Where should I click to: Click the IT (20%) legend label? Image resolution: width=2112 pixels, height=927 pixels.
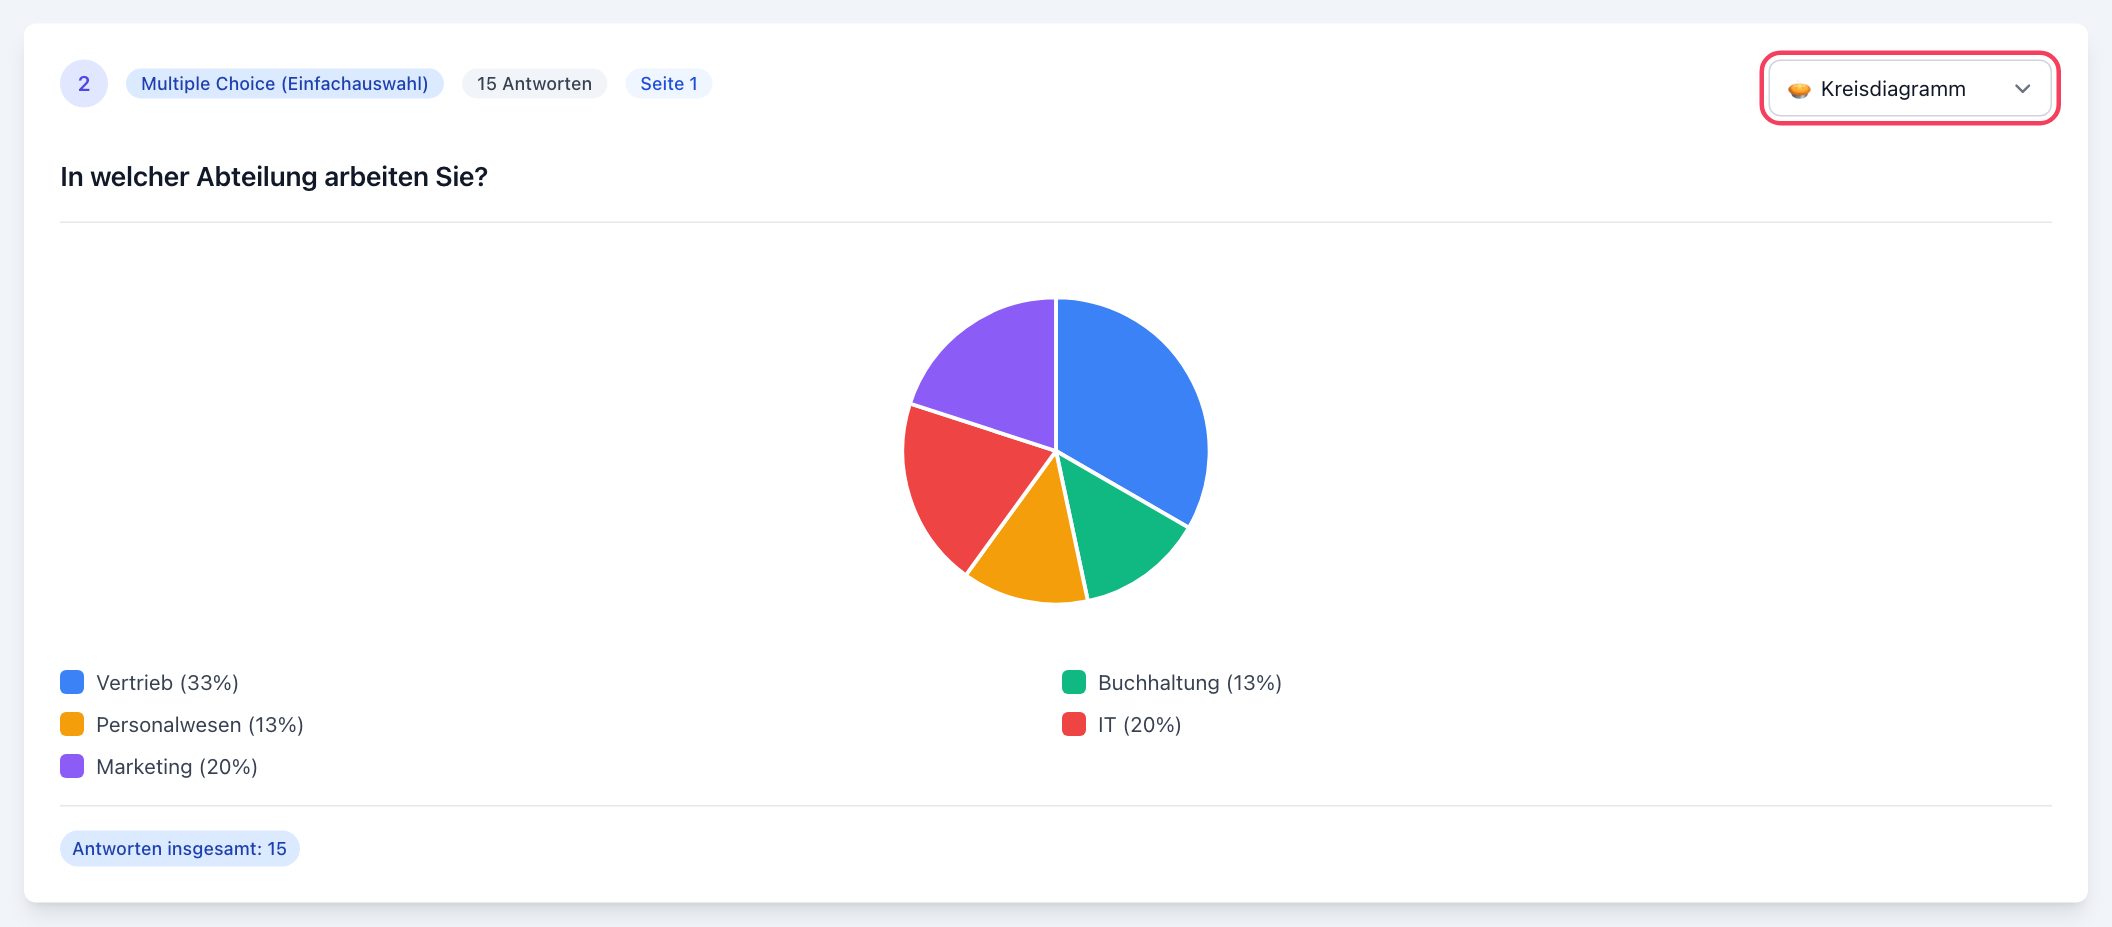click(x=1140, y=725)
